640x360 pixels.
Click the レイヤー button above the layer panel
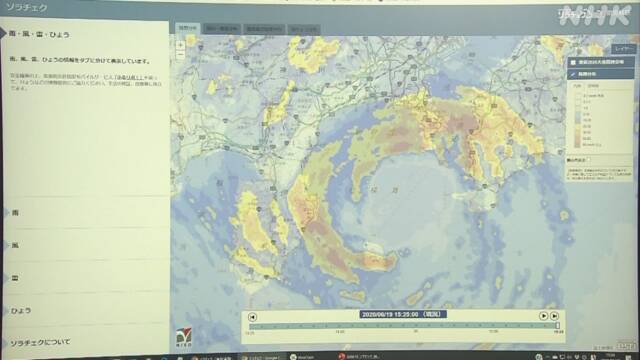pos(623,49)
